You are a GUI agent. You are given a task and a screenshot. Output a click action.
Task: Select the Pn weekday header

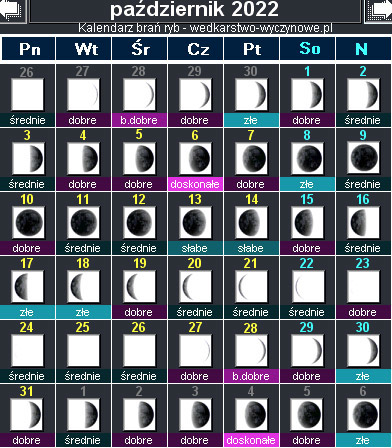(28, 49)
